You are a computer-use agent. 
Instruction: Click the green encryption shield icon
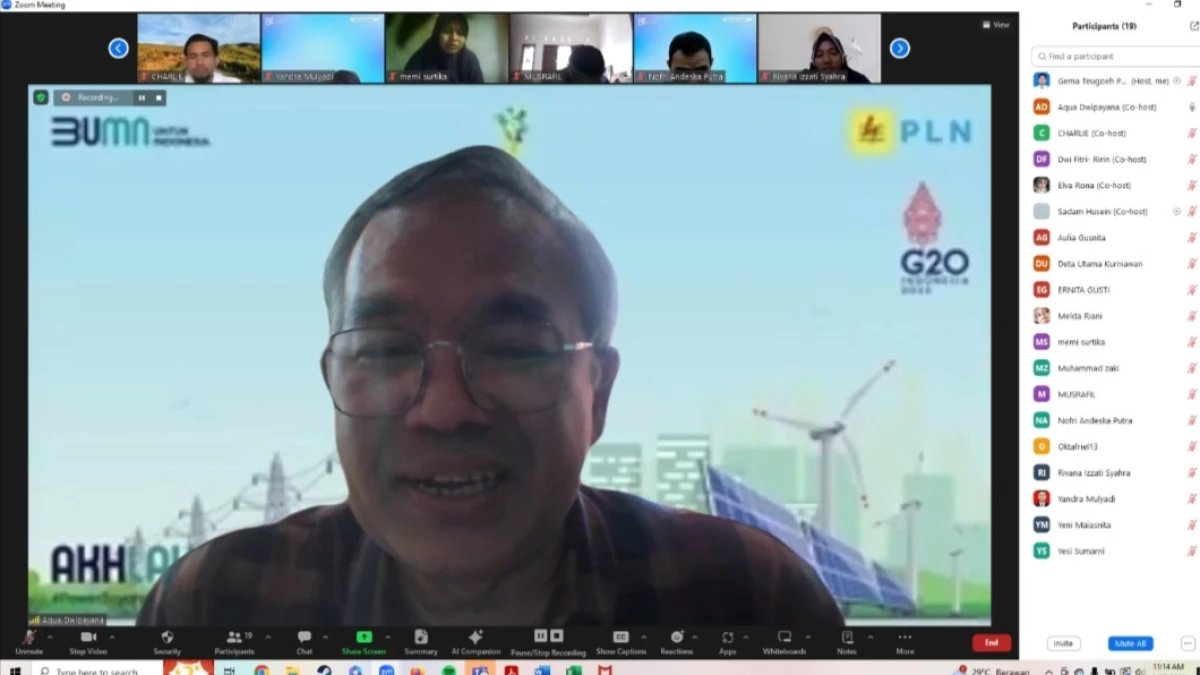click(41, 97)
